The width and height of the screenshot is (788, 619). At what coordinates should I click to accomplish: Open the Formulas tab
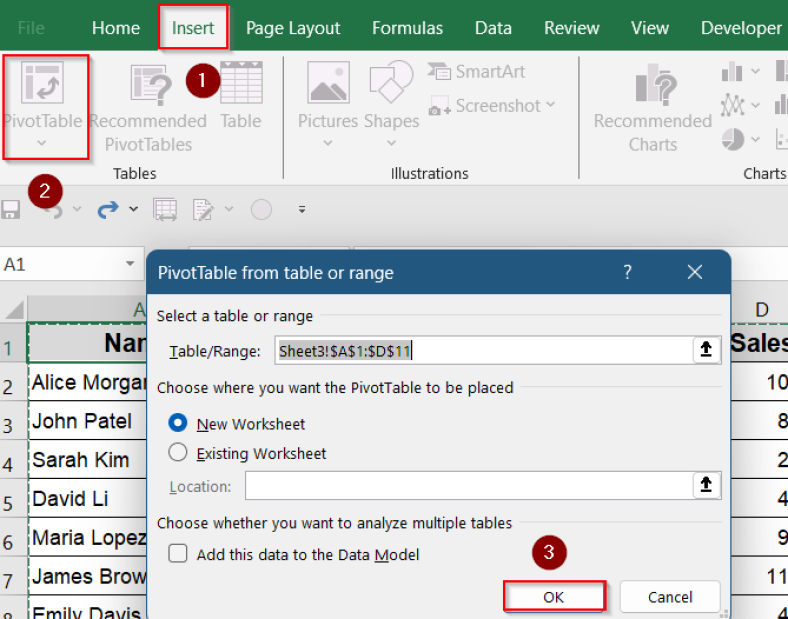407,28
